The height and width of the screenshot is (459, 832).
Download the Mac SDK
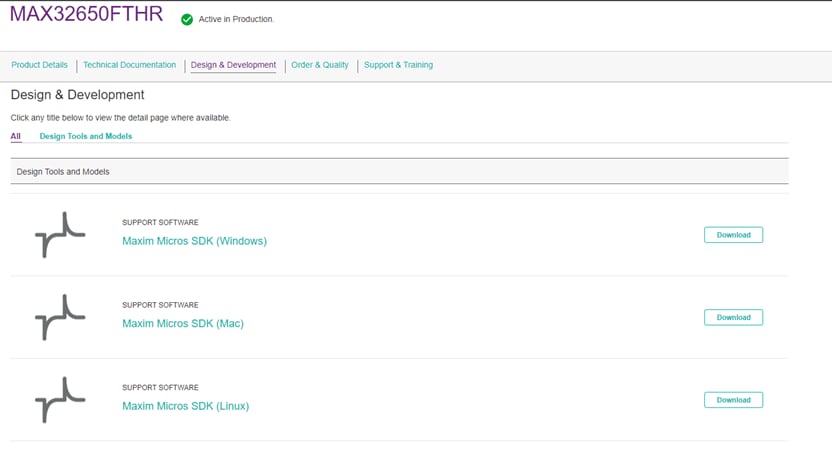pos(733,317)
